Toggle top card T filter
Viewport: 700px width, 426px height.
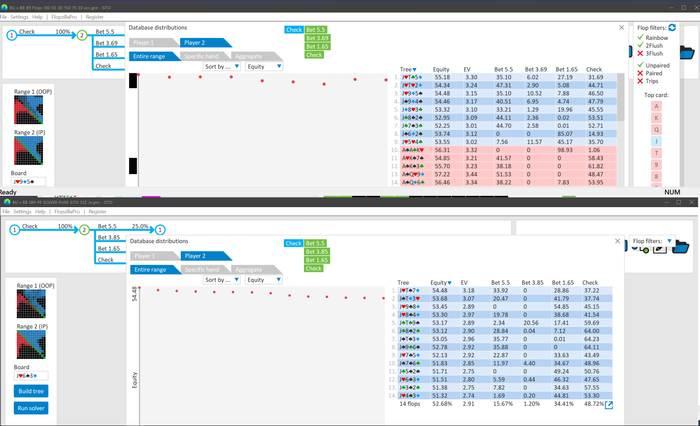(x=656, y=153)
